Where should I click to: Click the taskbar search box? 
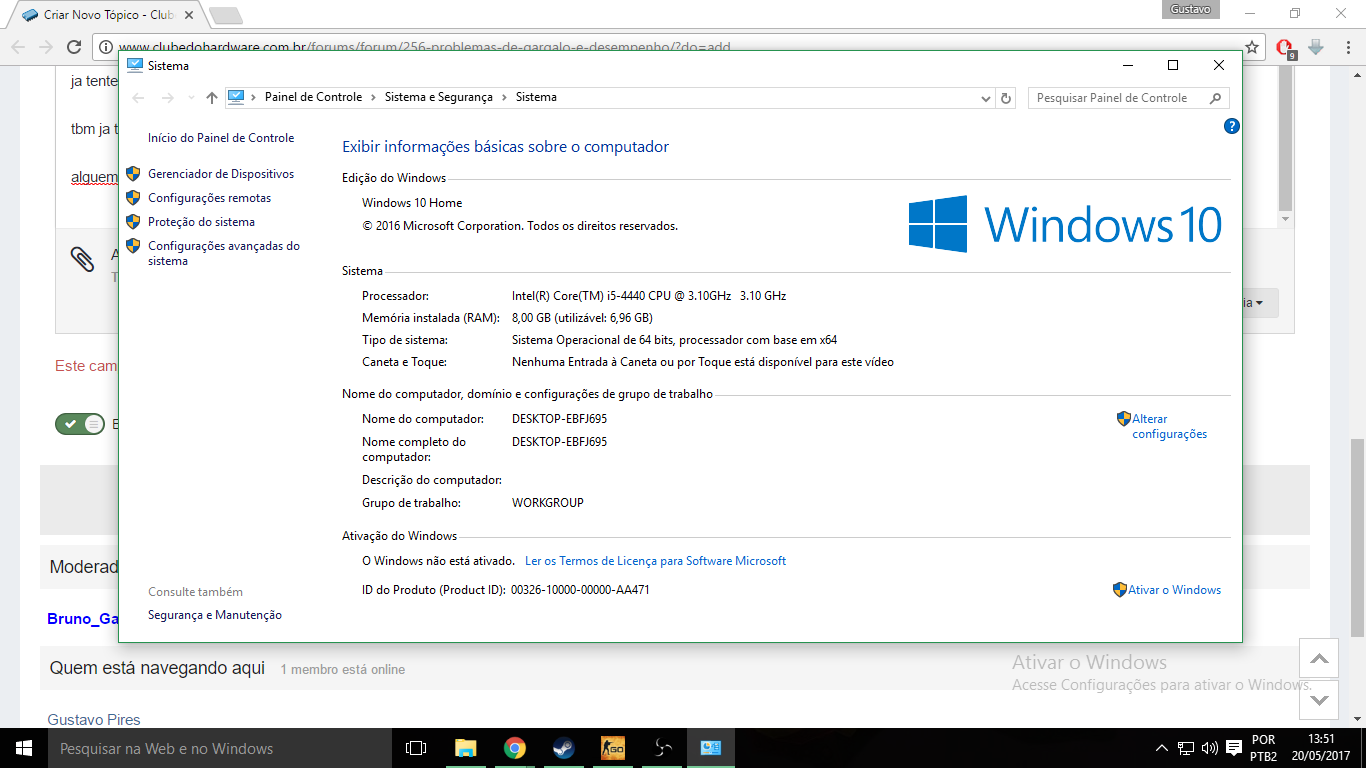click(x=219, y=748)
